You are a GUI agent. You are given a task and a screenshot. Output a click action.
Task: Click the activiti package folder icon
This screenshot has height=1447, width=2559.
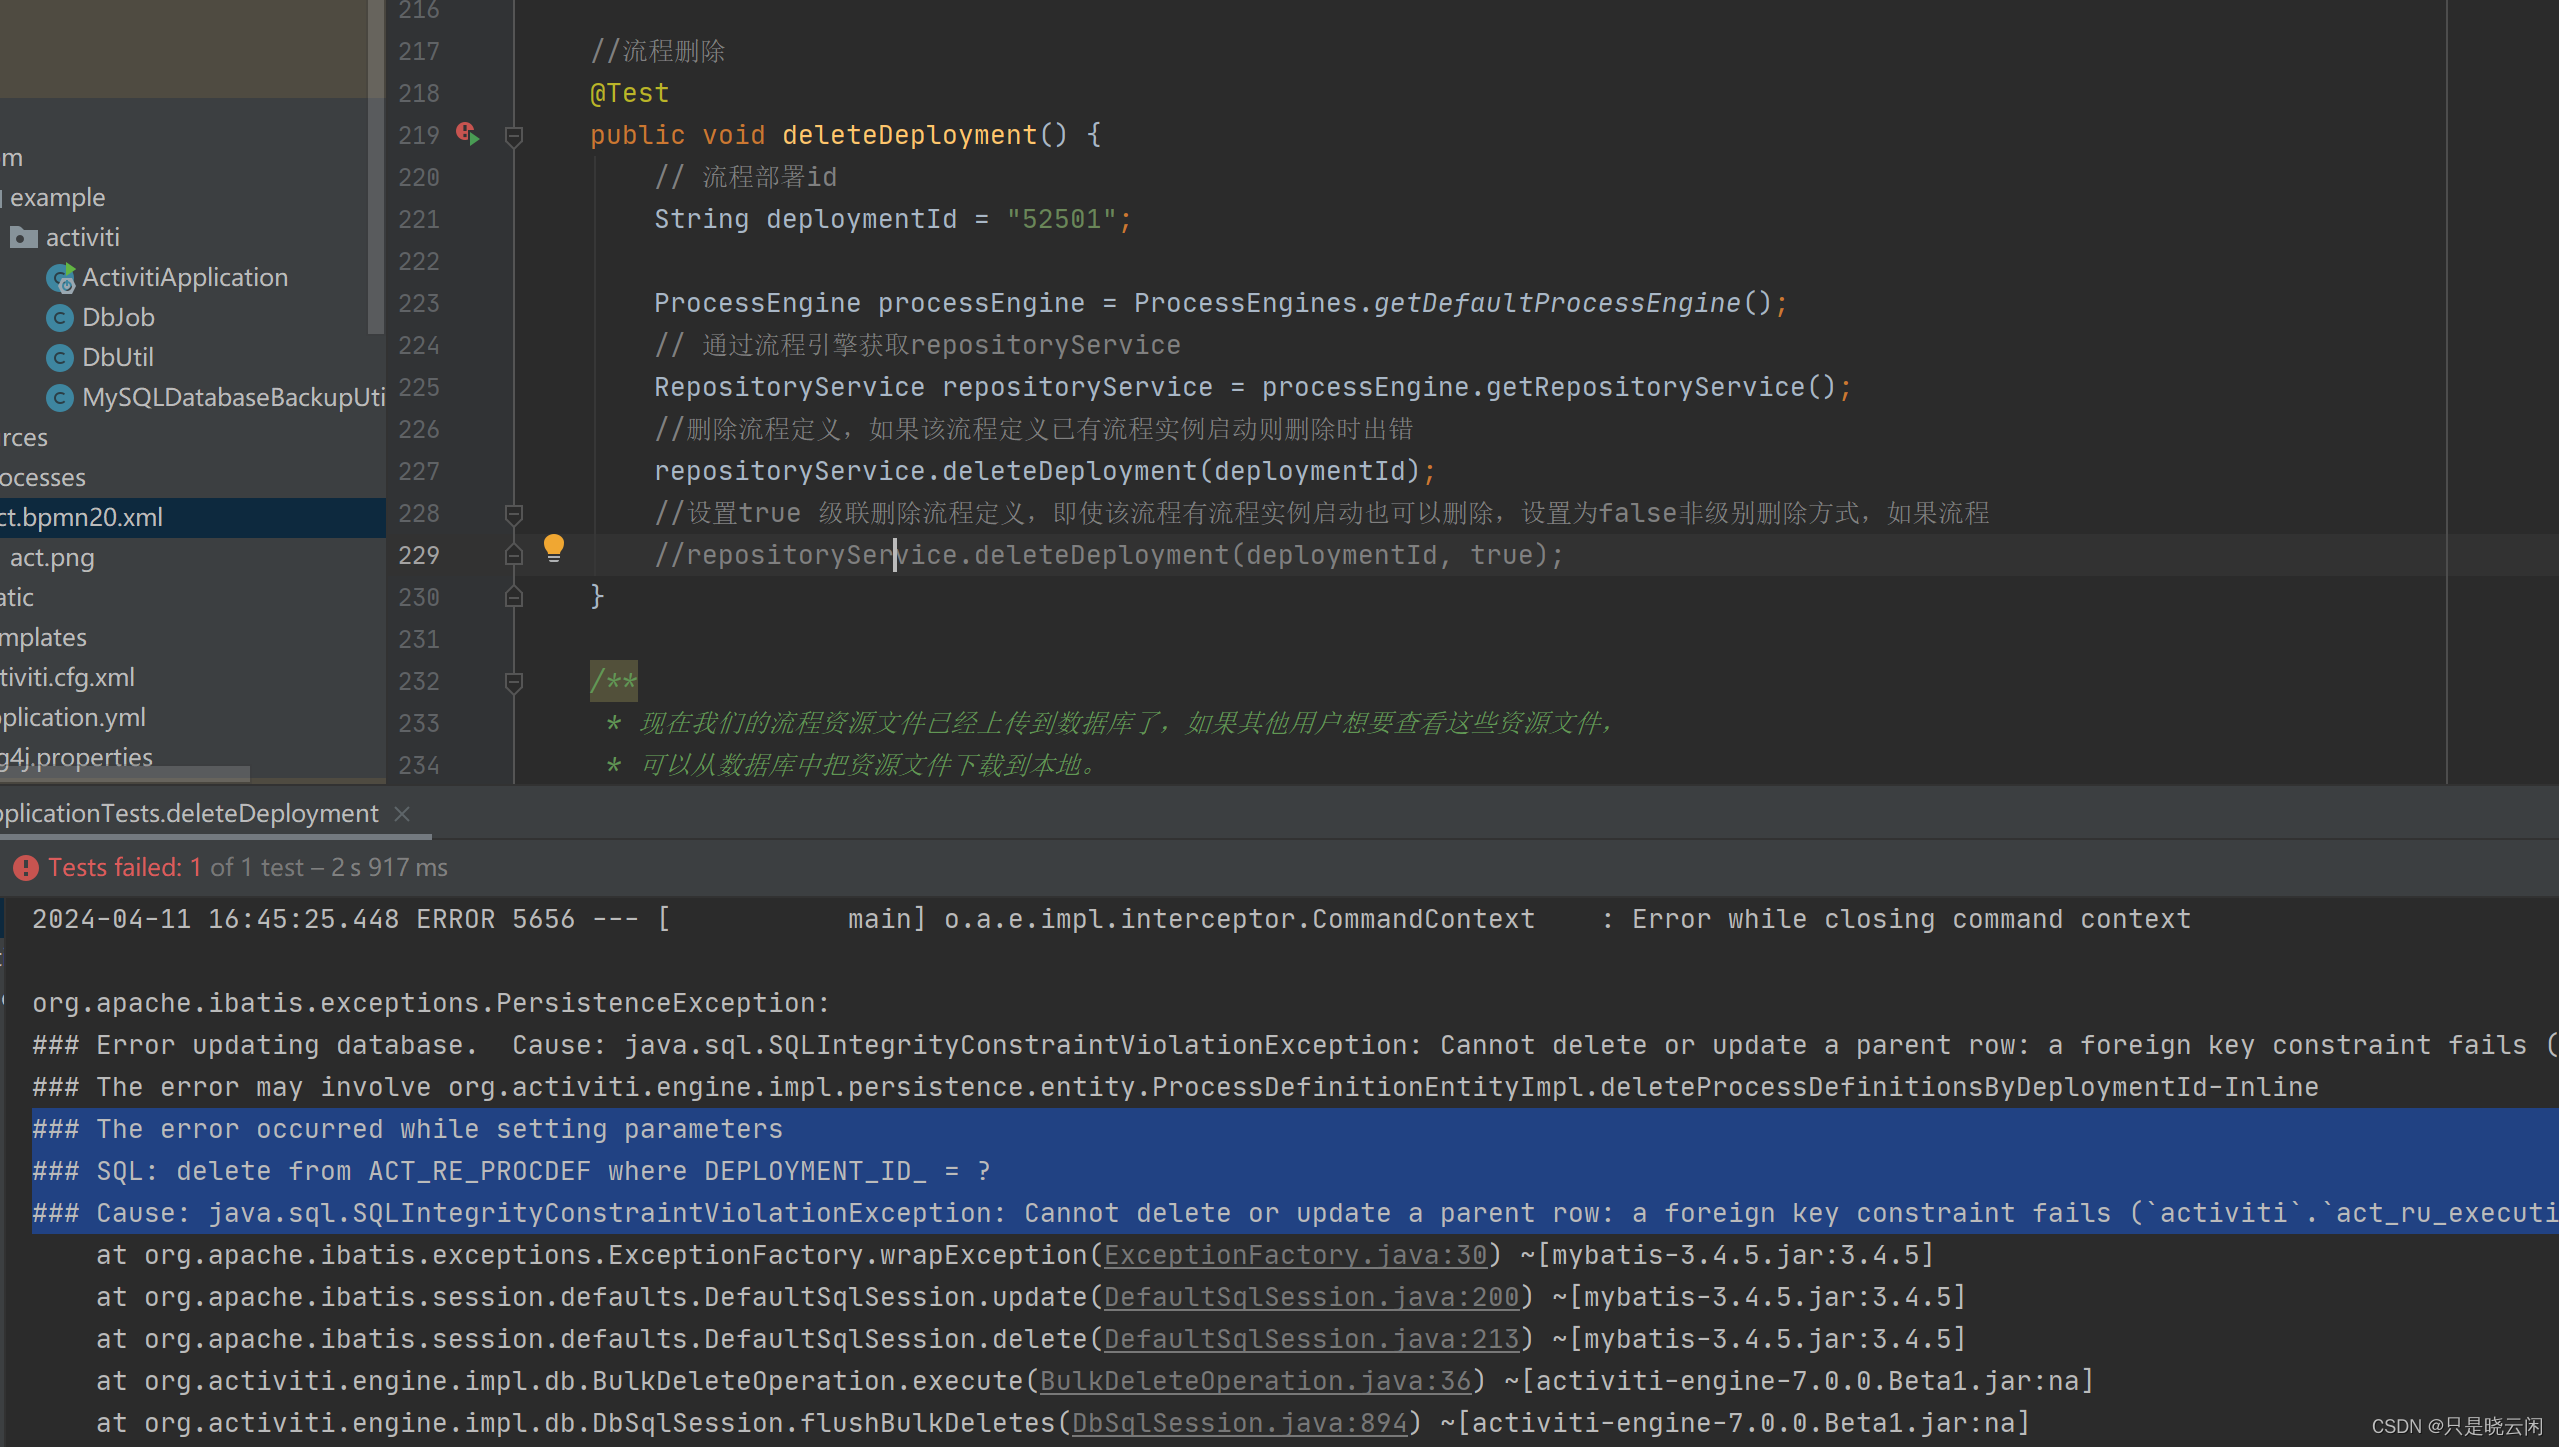tap(24, 238)
